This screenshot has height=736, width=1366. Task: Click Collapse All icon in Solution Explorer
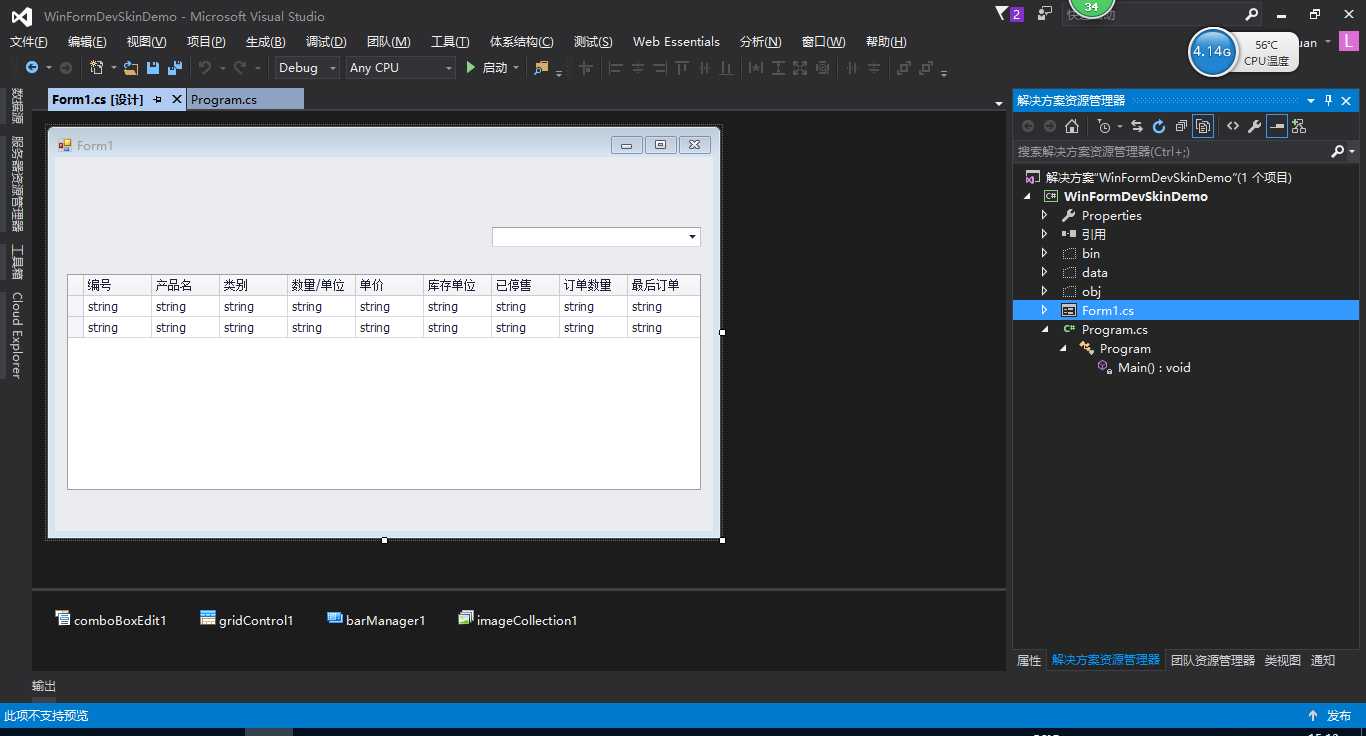(1181, 126)
